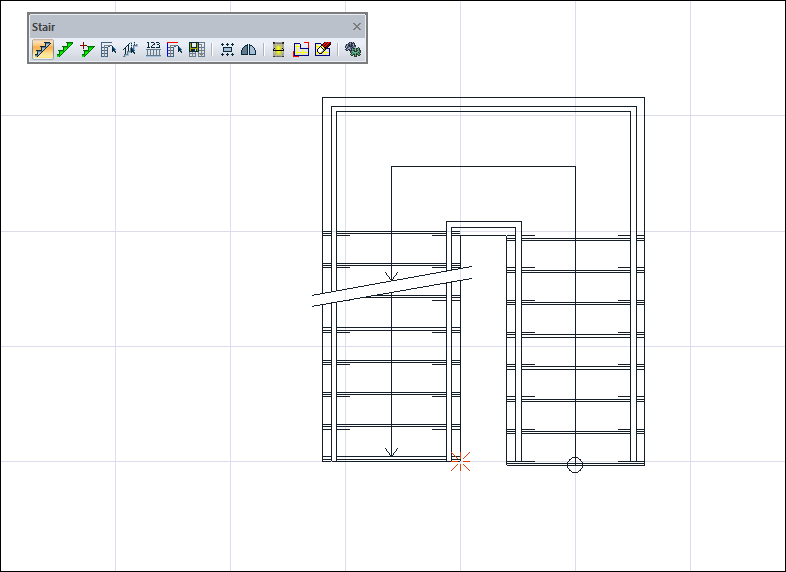Image resolution: width=786 pixels, height=572 pixels.
Task: Click the first stair grid icon with cursor
Action: point(109,49)
